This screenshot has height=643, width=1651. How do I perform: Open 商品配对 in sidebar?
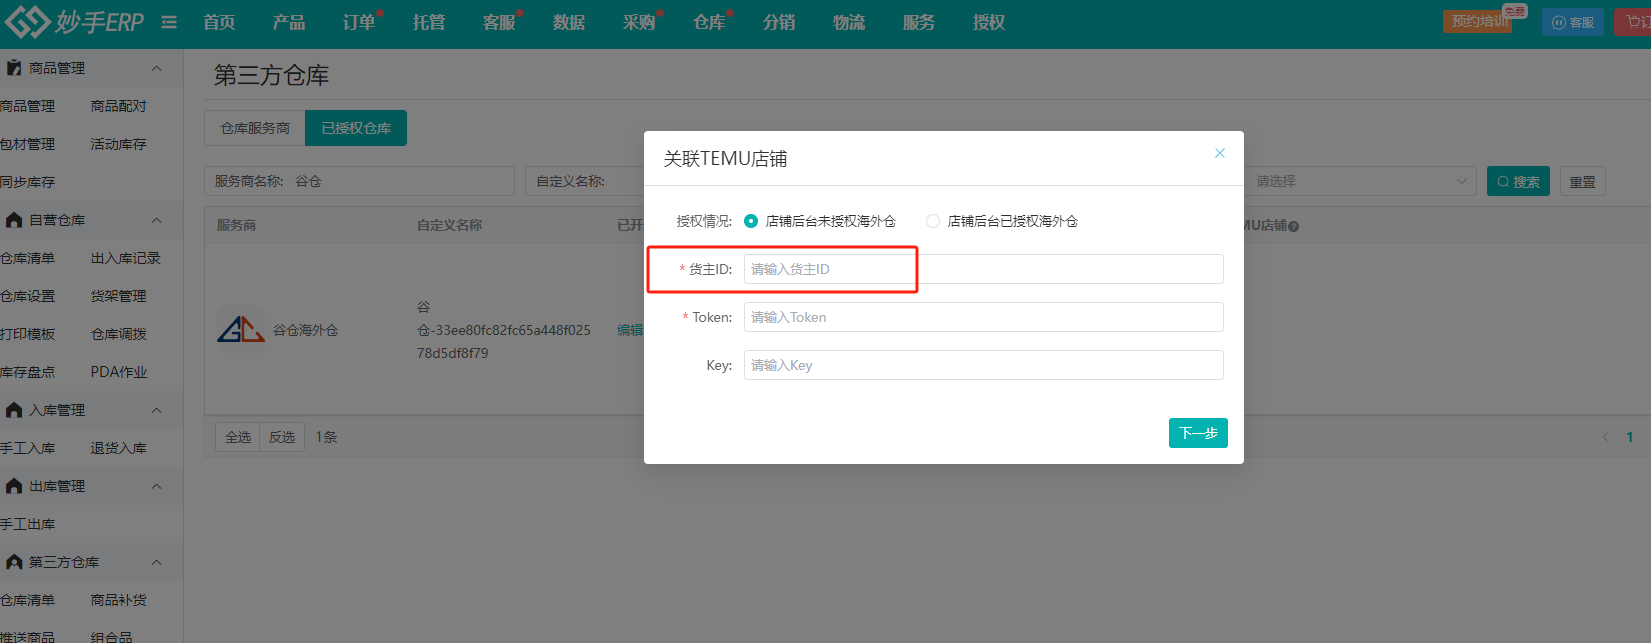point(118,106)
